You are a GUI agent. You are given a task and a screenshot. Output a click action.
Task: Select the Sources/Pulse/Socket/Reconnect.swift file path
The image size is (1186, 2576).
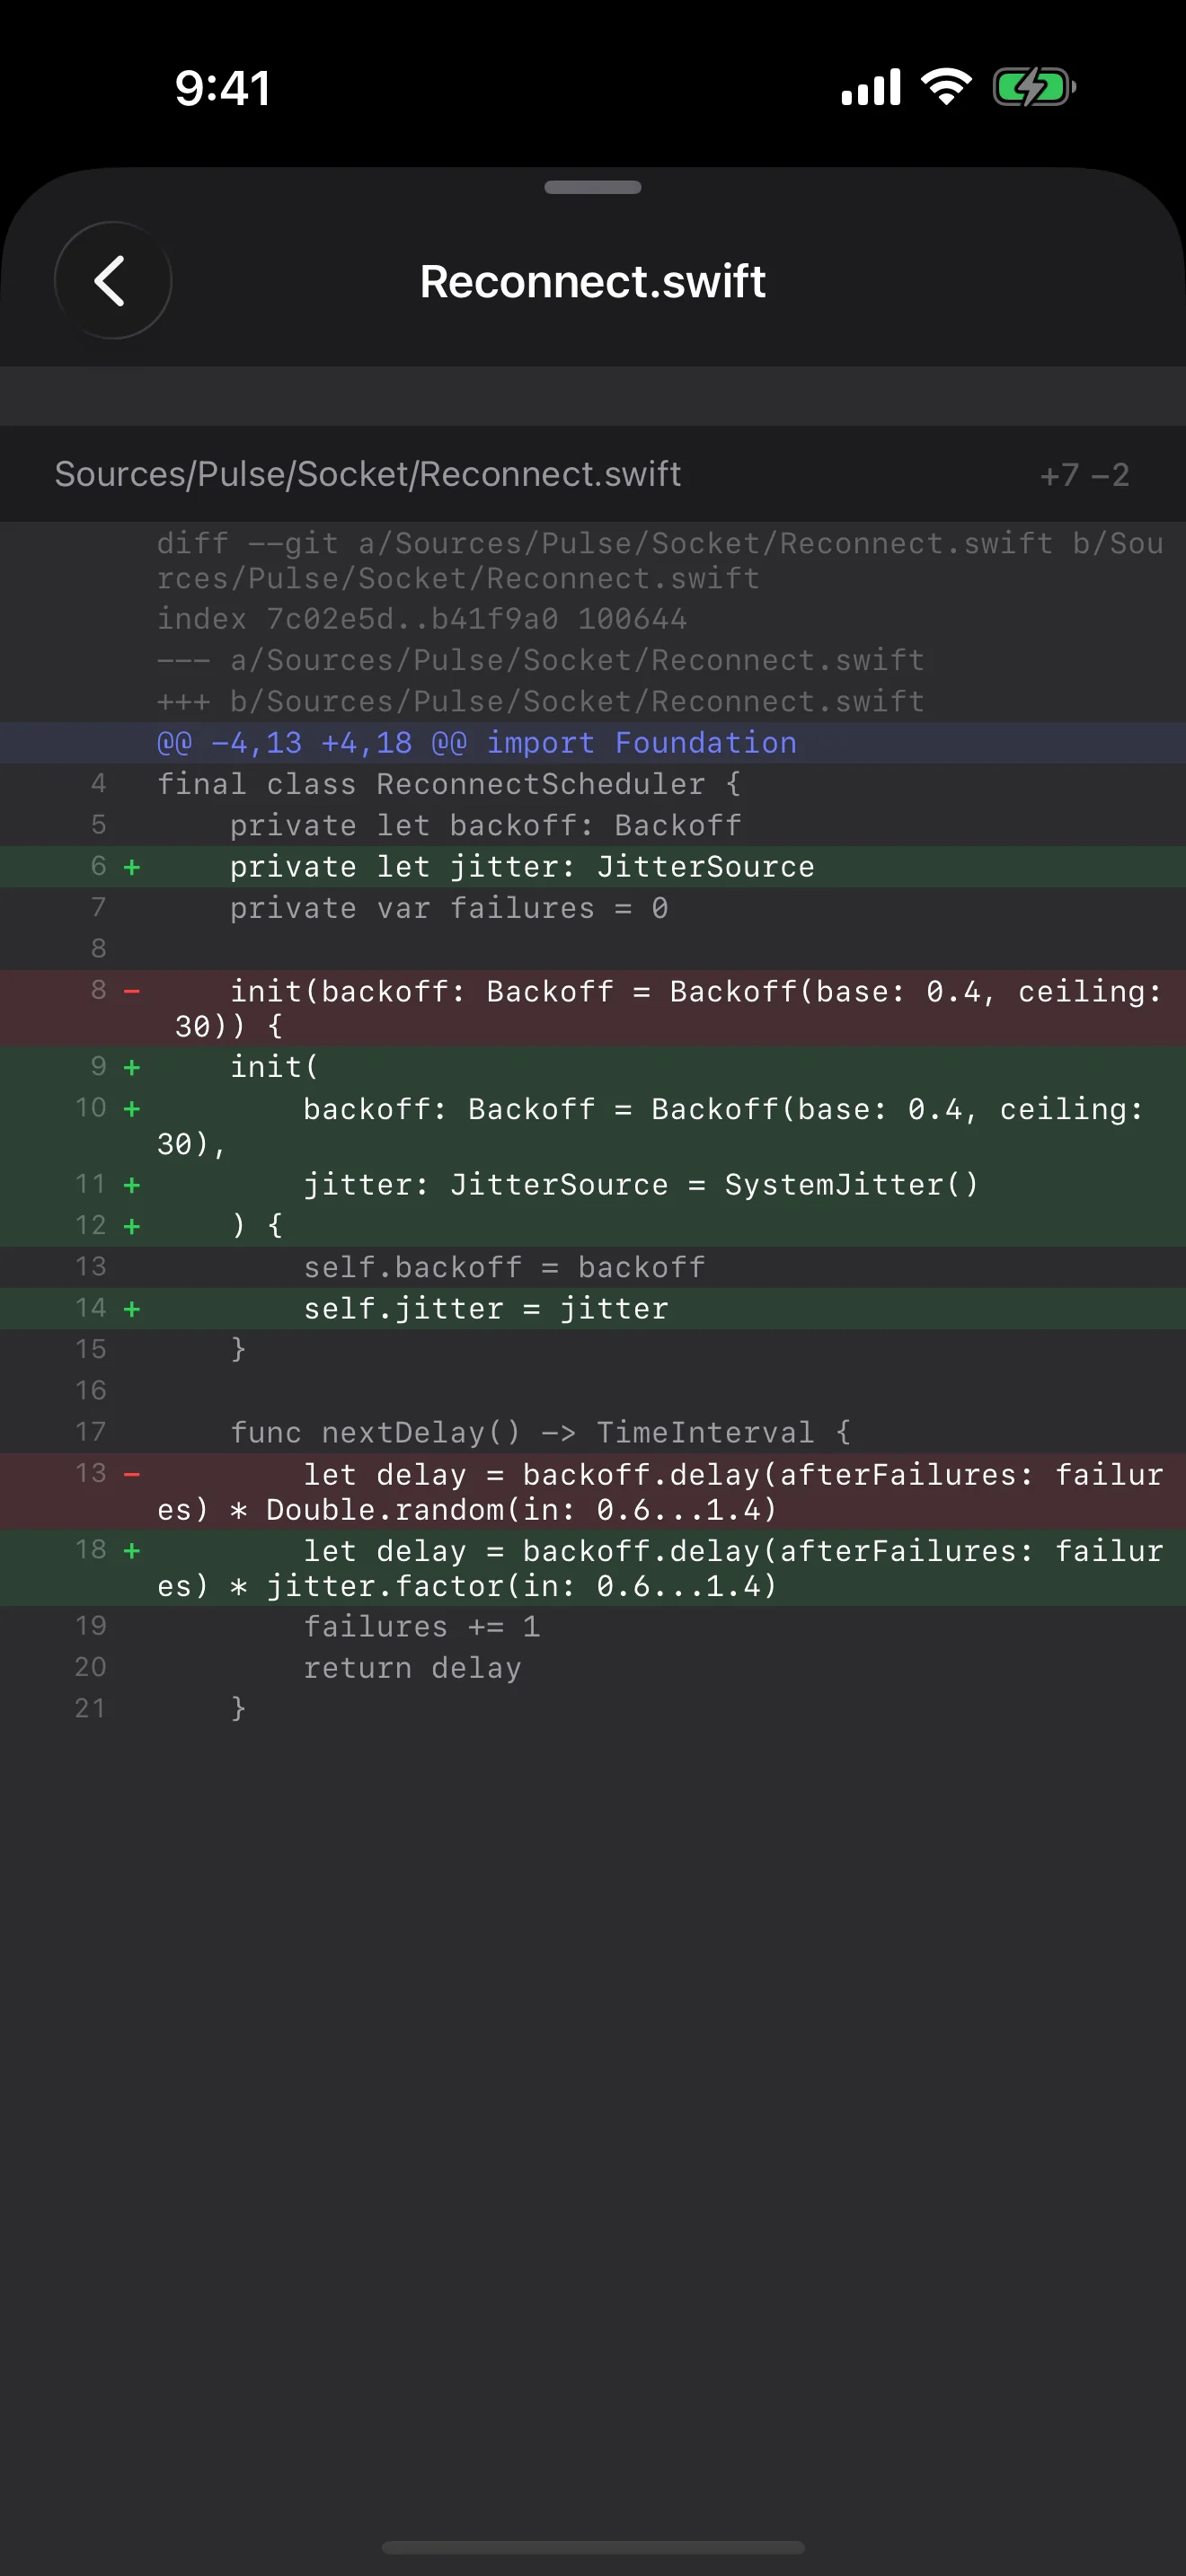pyautogui.click(x=368, y=474)
